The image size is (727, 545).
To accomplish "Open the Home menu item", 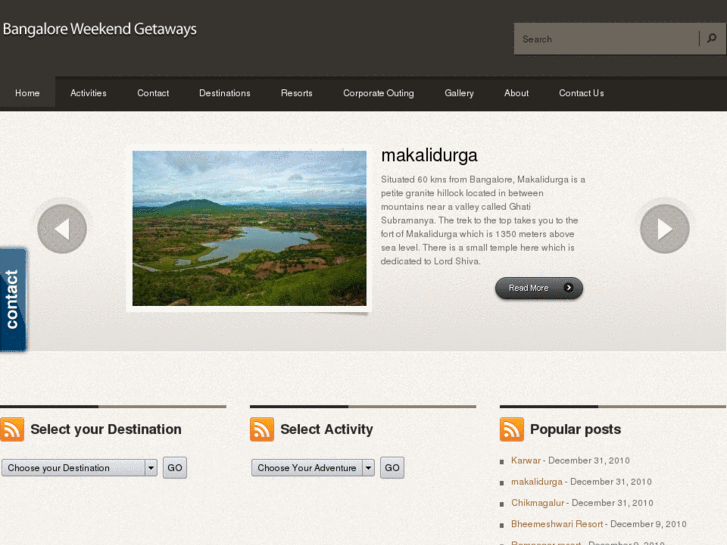I will pos(27,93).
